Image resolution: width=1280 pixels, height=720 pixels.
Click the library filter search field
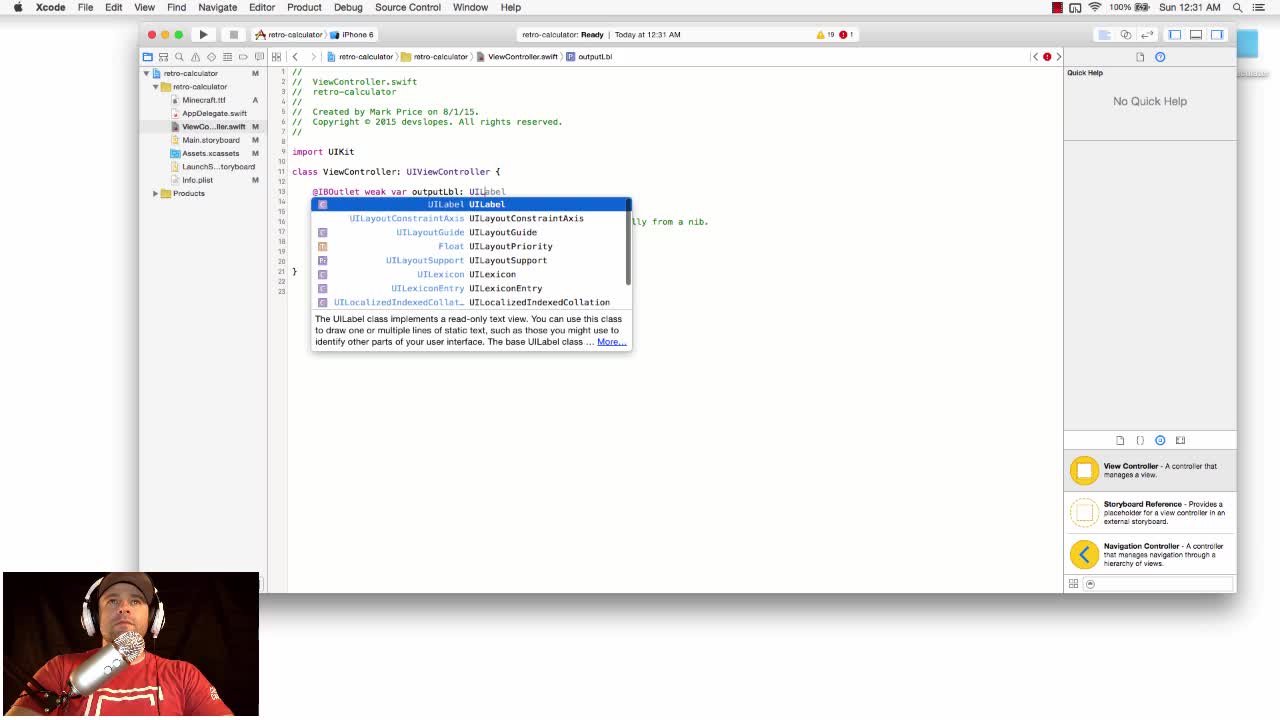point(1158,584)
